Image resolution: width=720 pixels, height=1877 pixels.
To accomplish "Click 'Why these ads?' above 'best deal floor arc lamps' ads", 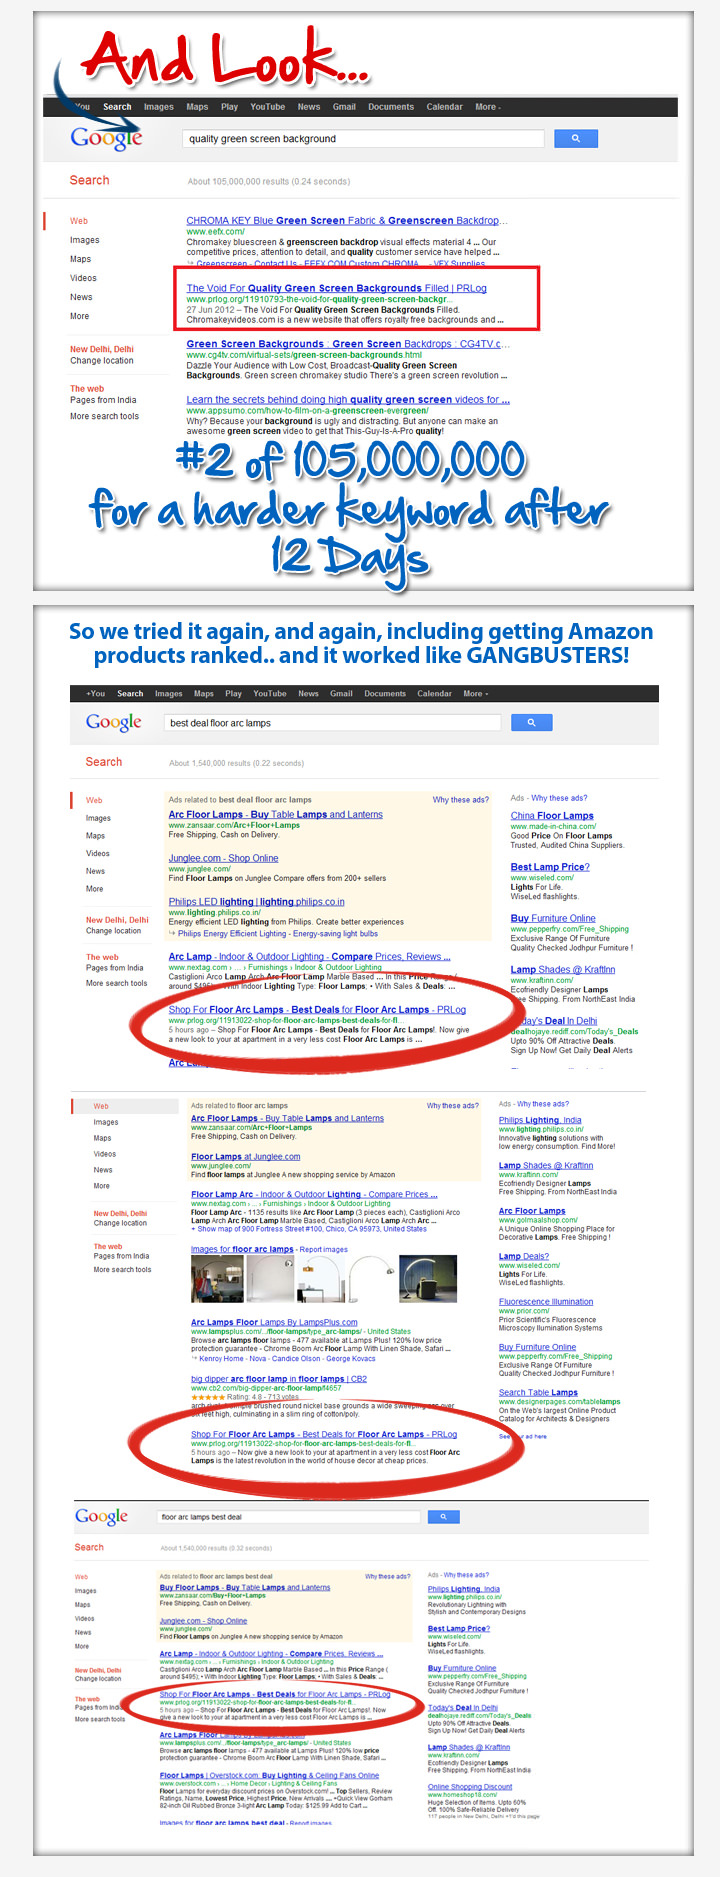I will click(461, 799).
